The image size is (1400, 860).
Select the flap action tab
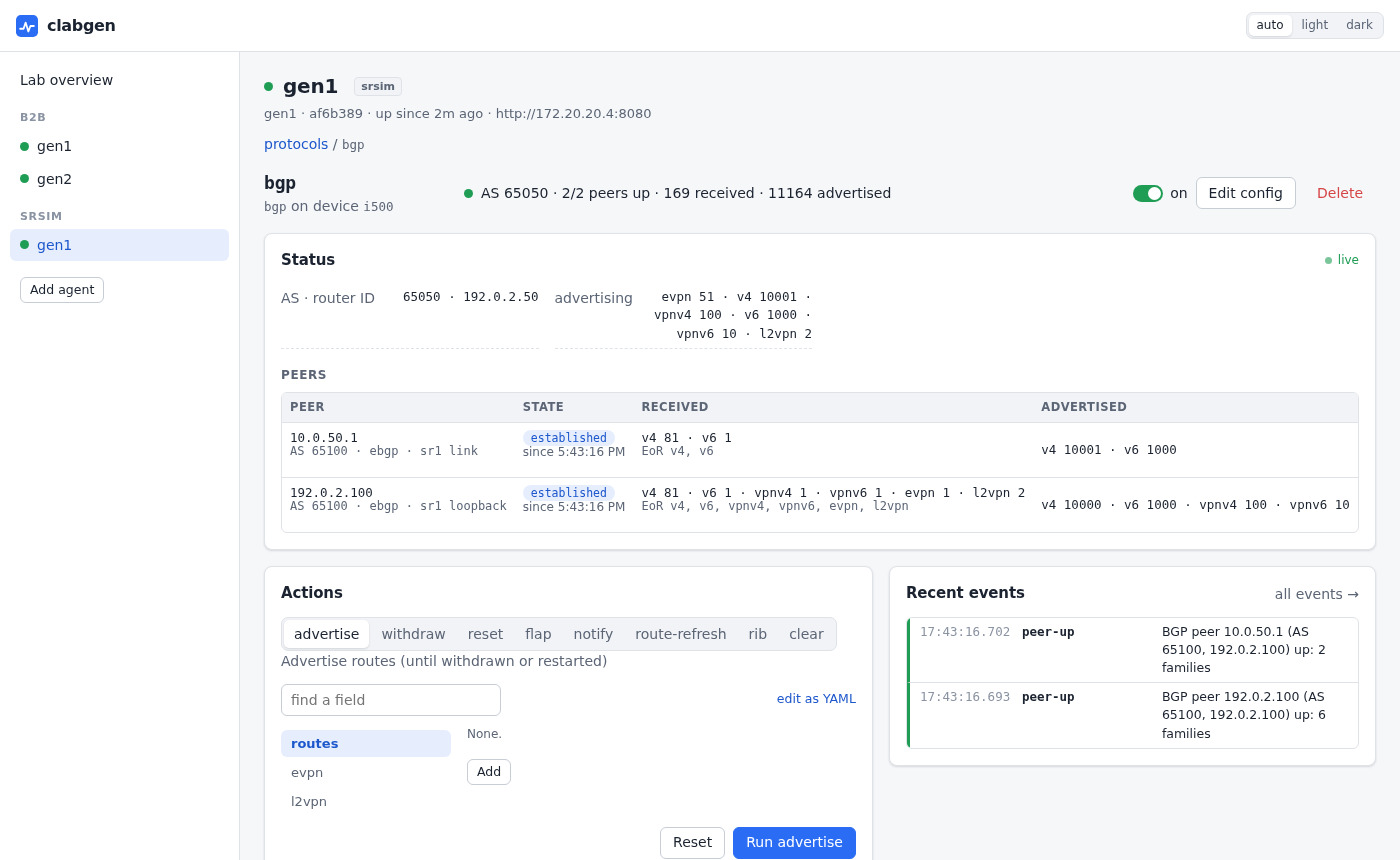point(538,634)
